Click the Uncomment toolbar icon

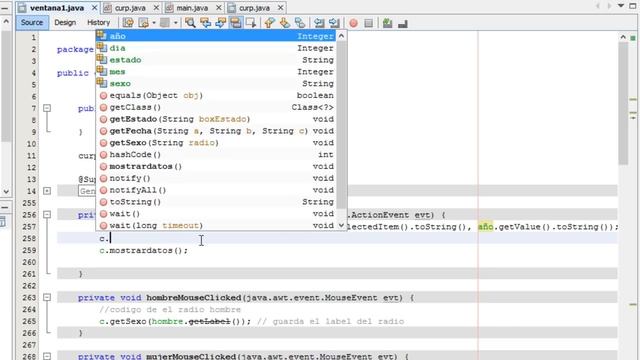403,23
